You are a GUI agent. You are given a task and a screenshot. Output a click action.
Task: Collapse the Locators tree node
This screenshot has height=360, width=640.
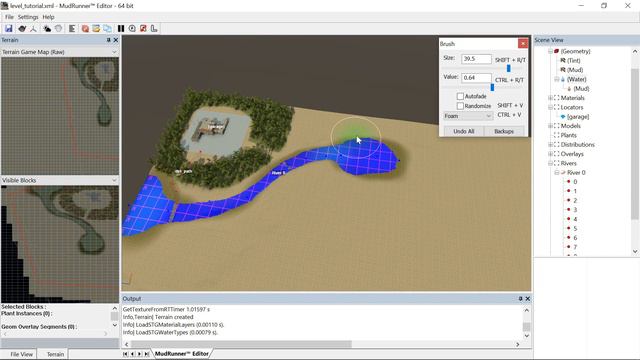(550, 107)
